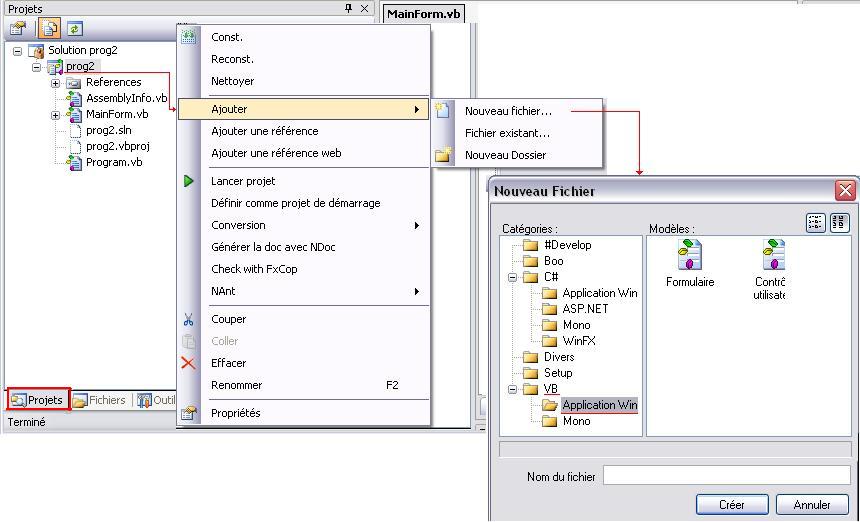Image resolution: width=860 pixels, height=522 pixels.
Task: Click the Nom du fichier text field
Action: coord(726,477)
